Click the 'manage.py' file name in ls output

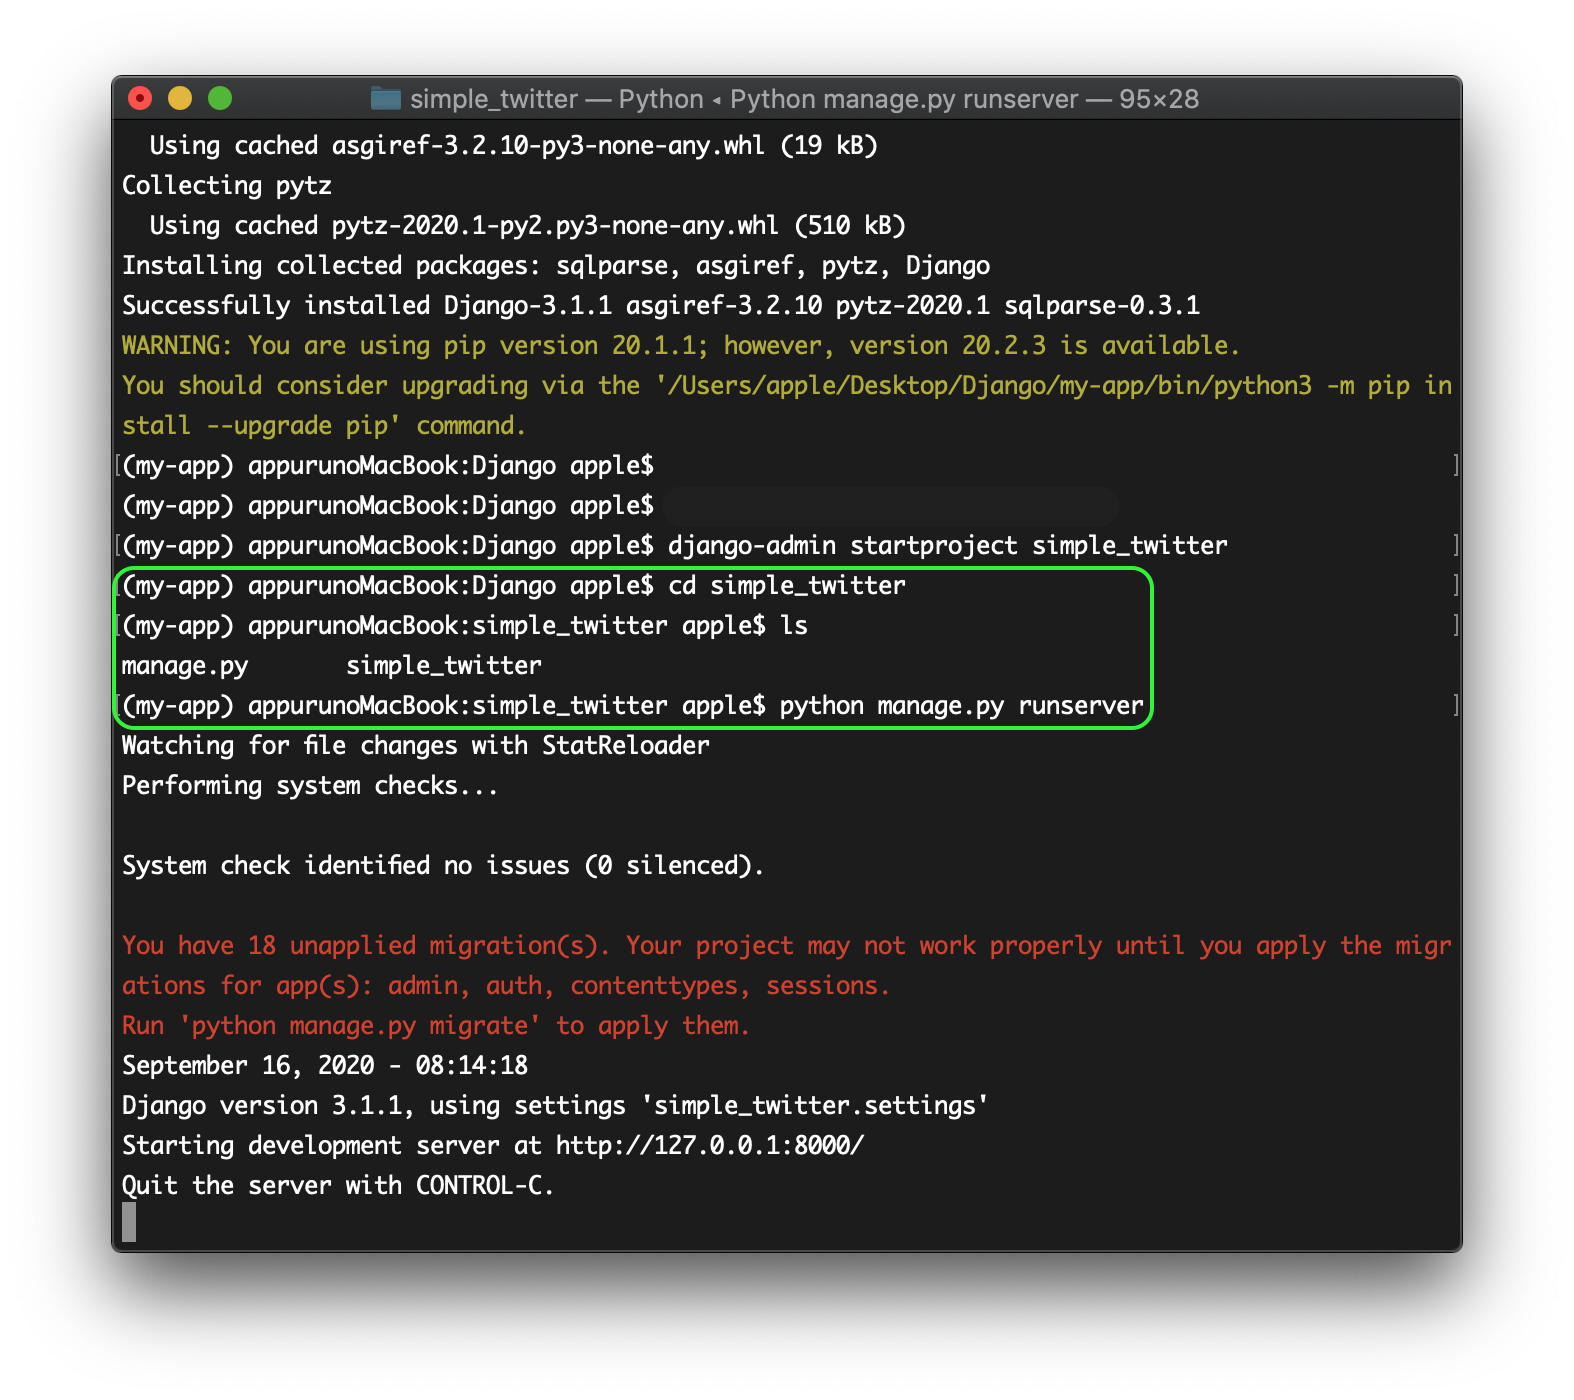coord(185,666)
